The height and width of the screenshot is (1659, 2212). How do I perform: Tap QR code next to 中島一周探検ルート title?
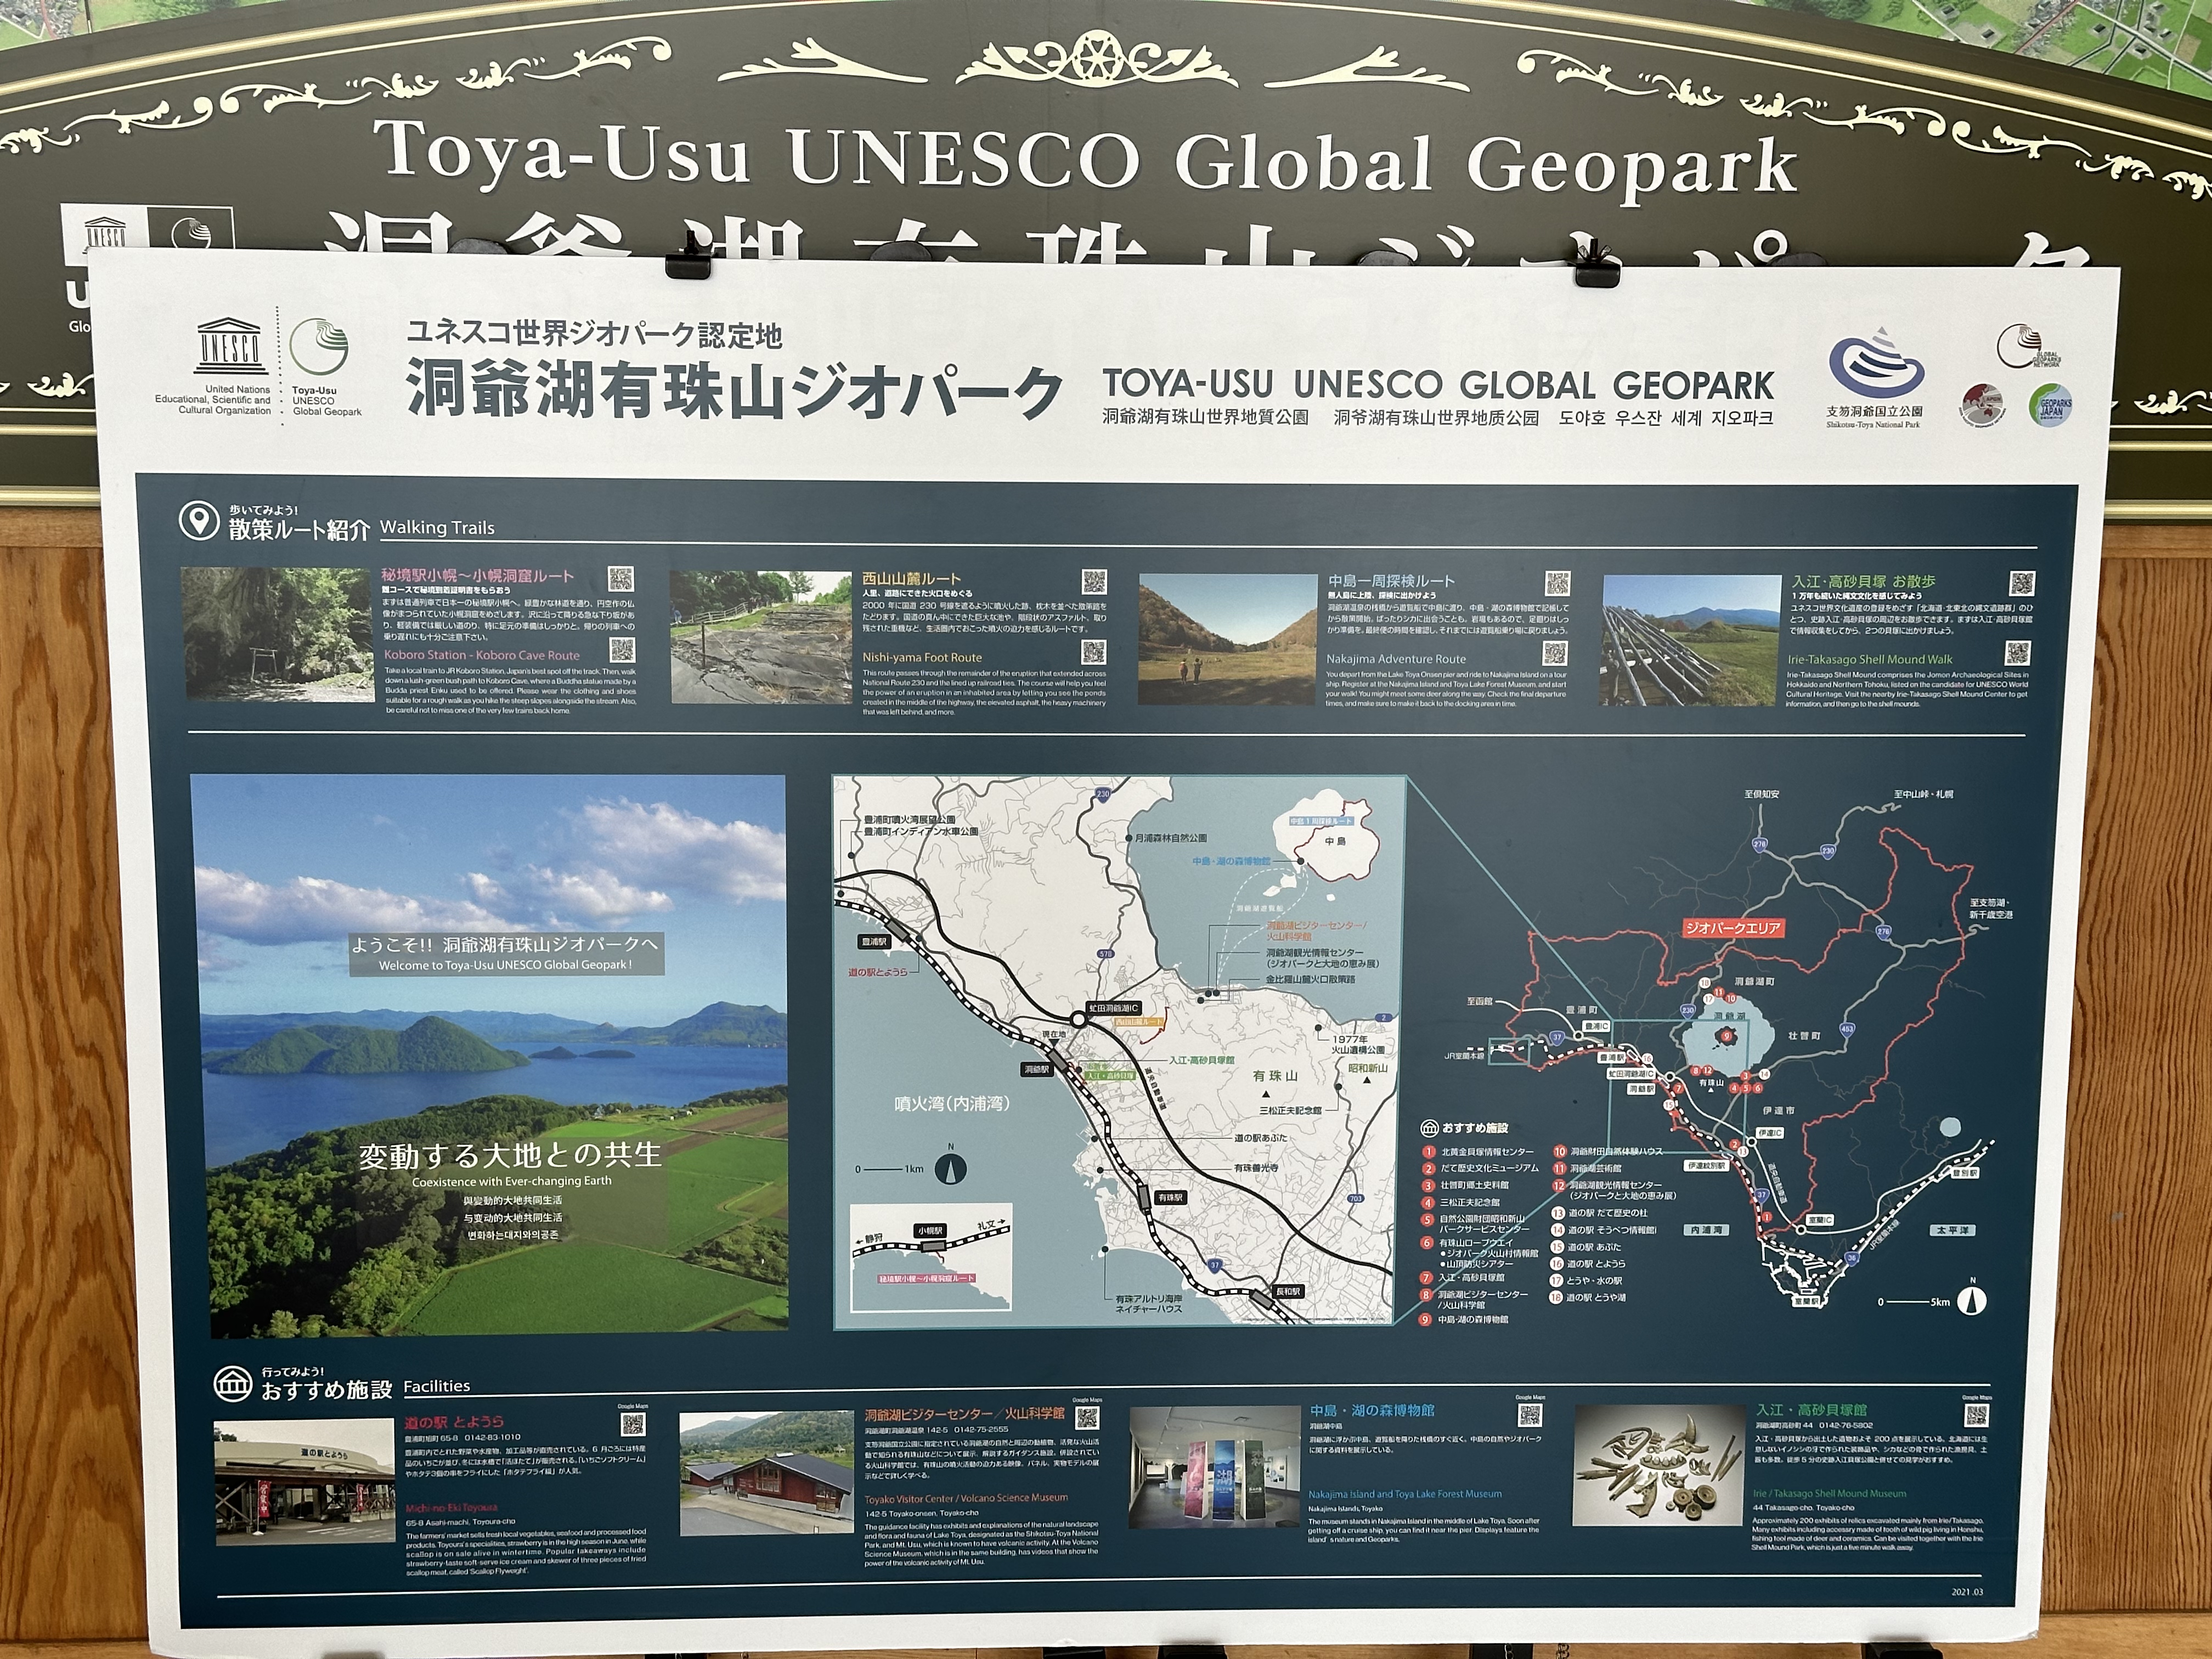point(1558,583)
